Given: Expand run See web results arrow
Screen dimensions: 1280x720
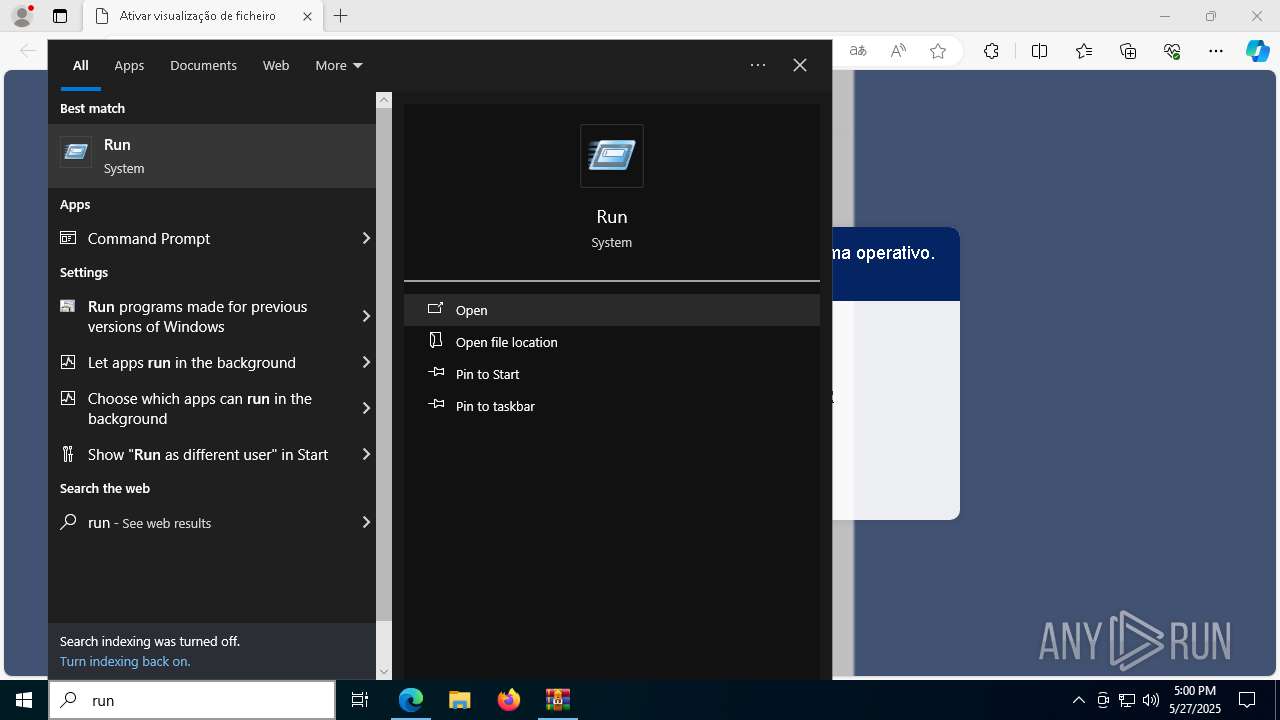Looking at the screenshot, I should pyautogui.click(x=366, y=522).
